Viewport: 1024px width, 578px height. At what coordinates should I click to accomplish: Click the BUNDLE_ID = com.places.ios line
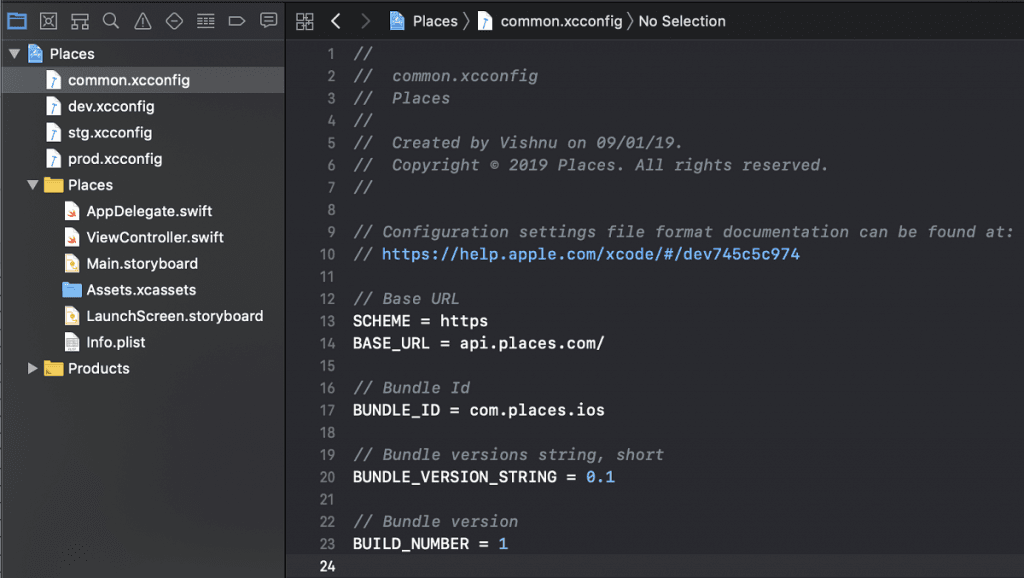[x=479, y=410]
